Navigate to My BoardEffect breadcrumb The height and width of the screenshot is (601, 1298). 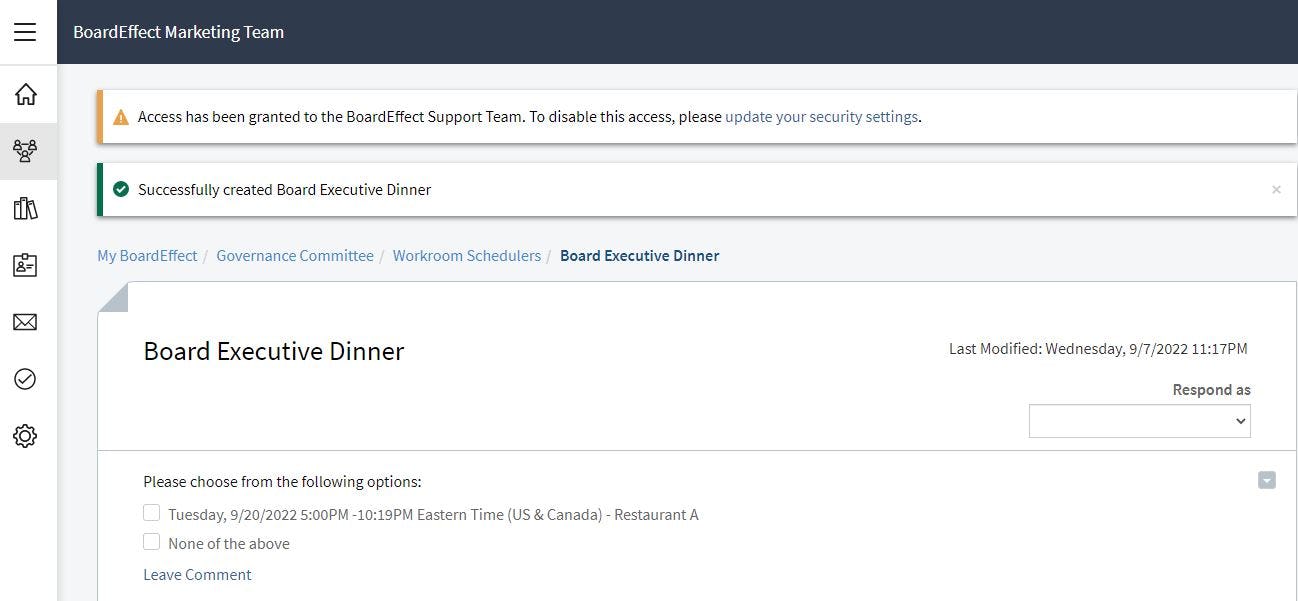147,256
